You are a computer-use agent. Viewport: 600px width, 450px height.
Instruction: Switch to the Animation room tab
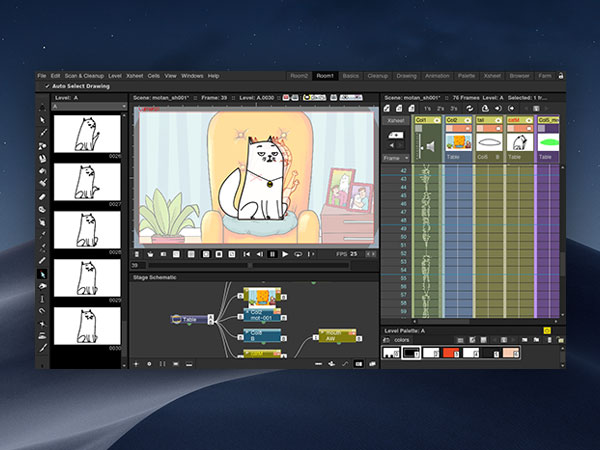tap(435, 75)
